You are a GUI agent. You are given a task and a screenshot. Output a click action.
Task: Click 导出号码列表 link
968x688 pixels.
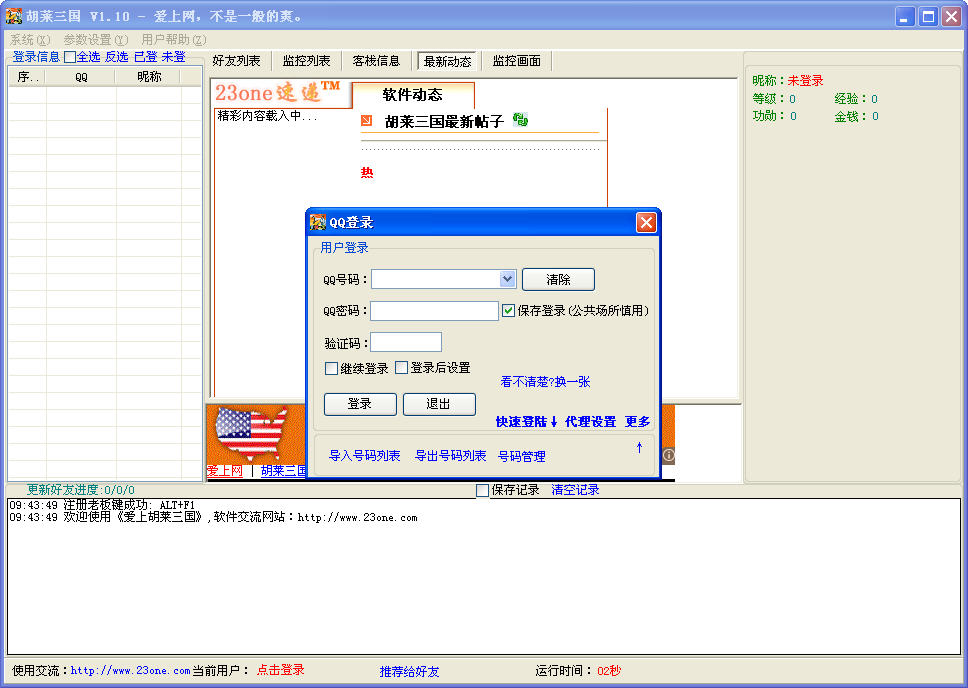click(x=450, y=456)
